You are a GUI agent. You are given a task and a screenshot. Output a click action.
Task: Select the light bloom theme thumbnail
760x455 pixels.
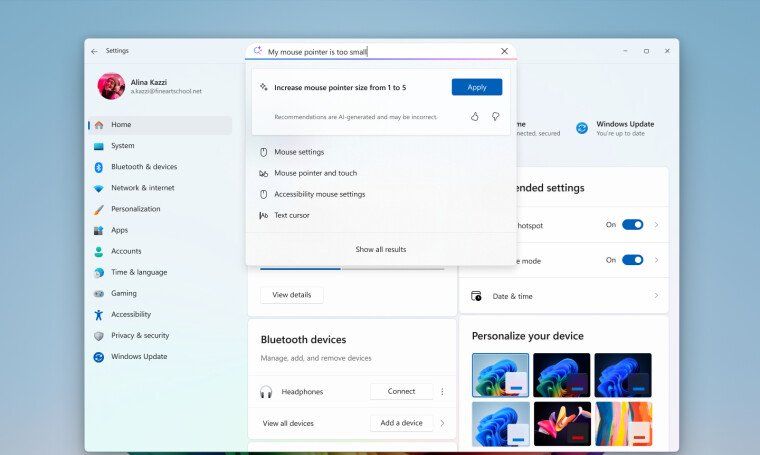[x=500, y=375]
